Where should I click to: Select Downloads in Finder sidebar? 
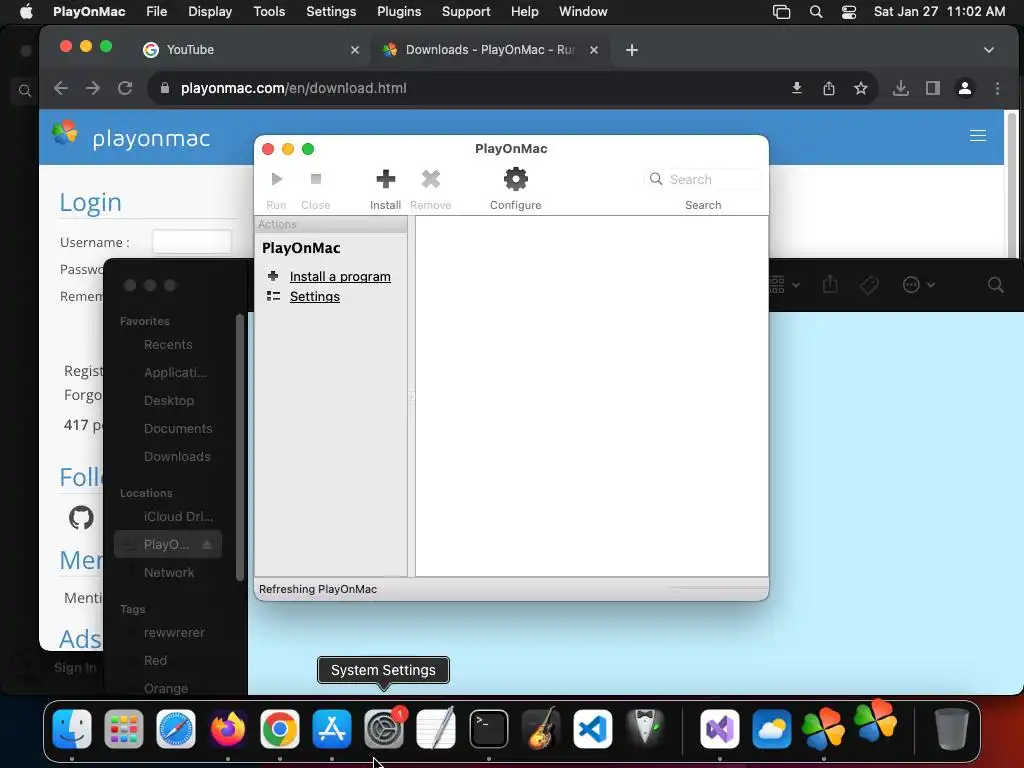point(177,456)
